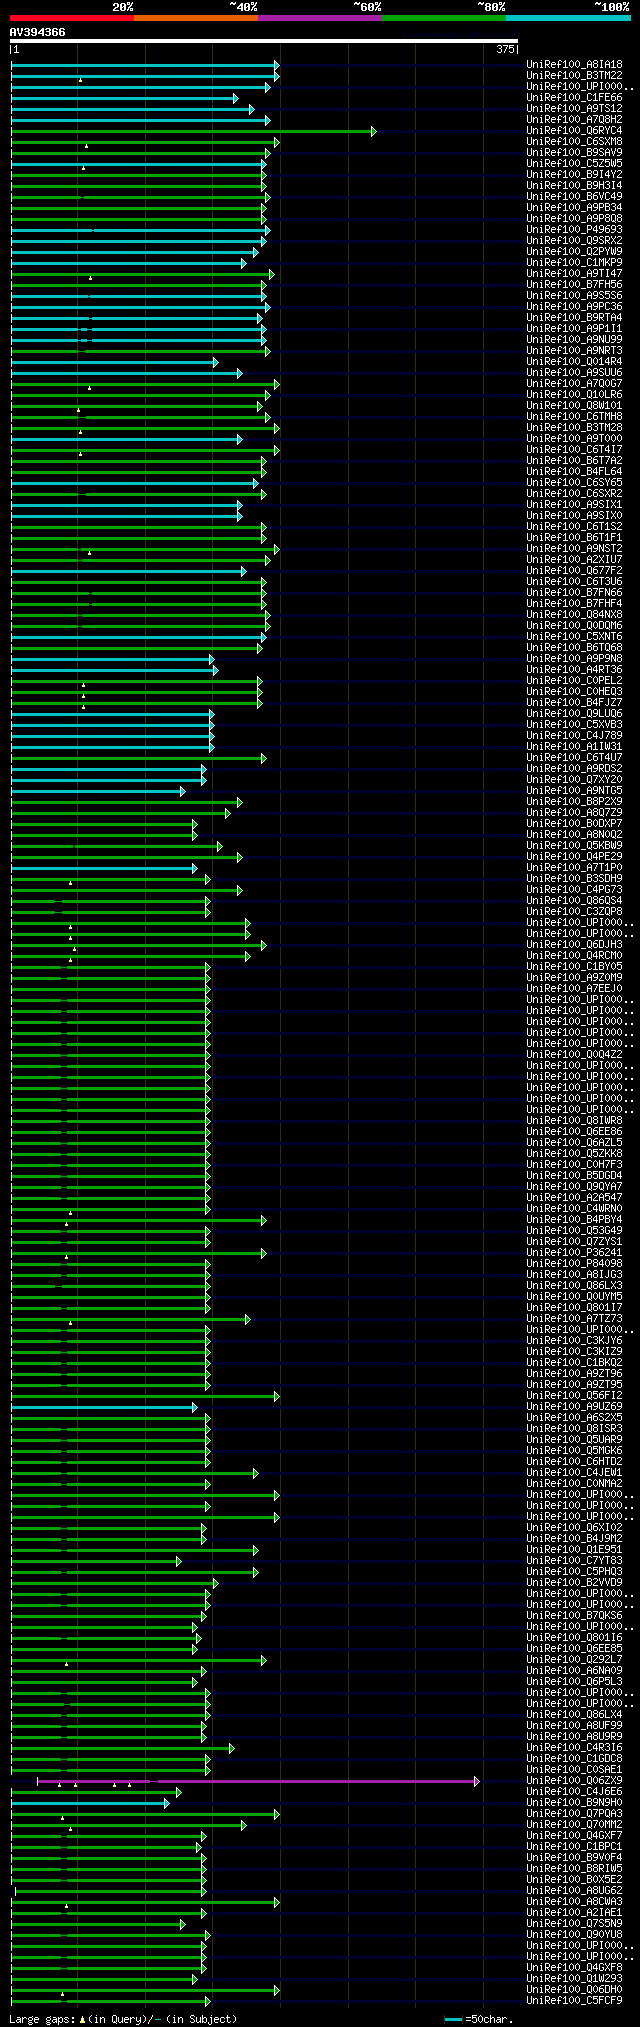The width and height of the screenshot is (640, 2027).
Task: Click the UniRef100_A9SUU6 label
Action: coord(574,373)
